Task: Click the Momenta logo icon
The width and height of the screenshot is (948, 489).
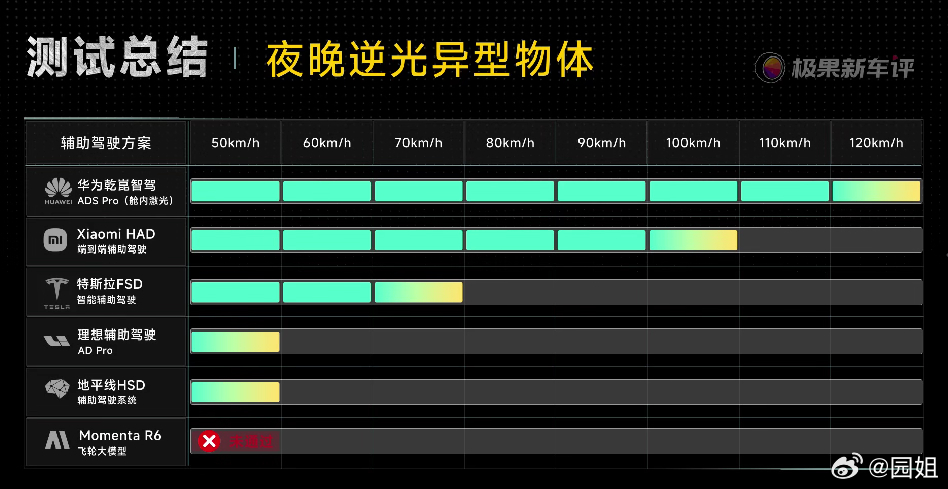Action: click(57, 440)
